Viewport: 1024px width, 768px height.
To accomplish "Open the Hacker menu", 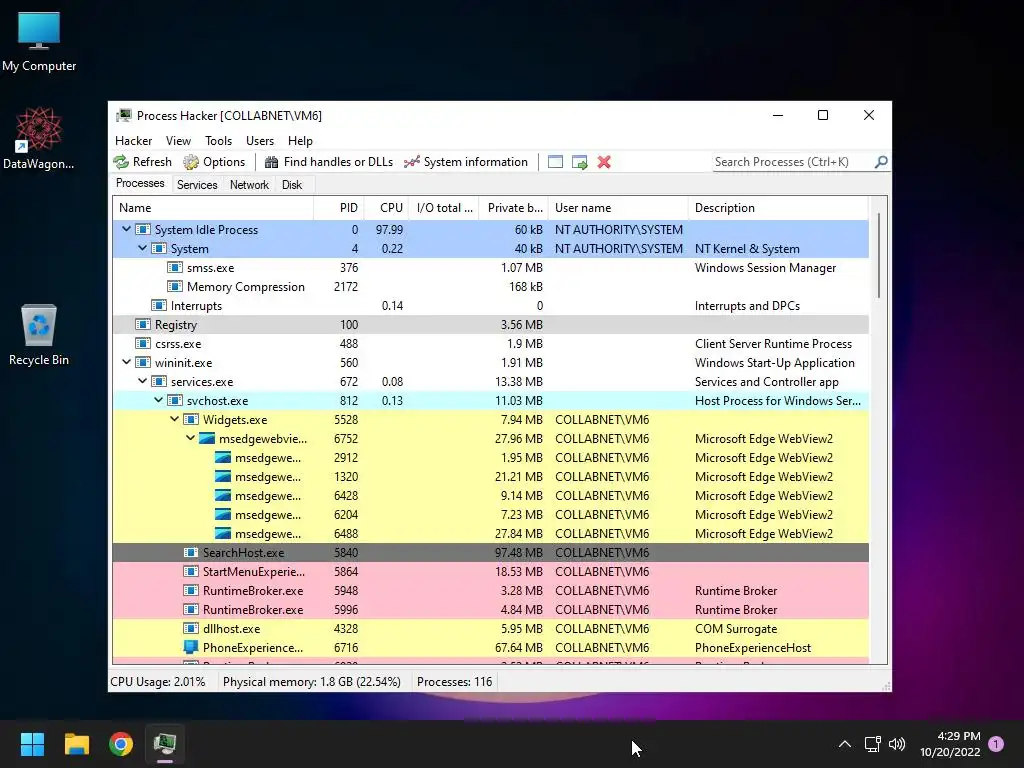I will click(x=133, y=140).
